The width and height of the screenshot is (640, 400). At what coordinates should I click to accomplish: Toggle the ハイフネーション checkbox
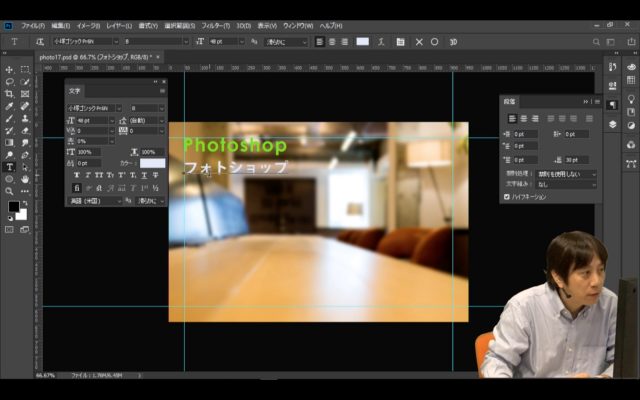click(x=507, y=197)
